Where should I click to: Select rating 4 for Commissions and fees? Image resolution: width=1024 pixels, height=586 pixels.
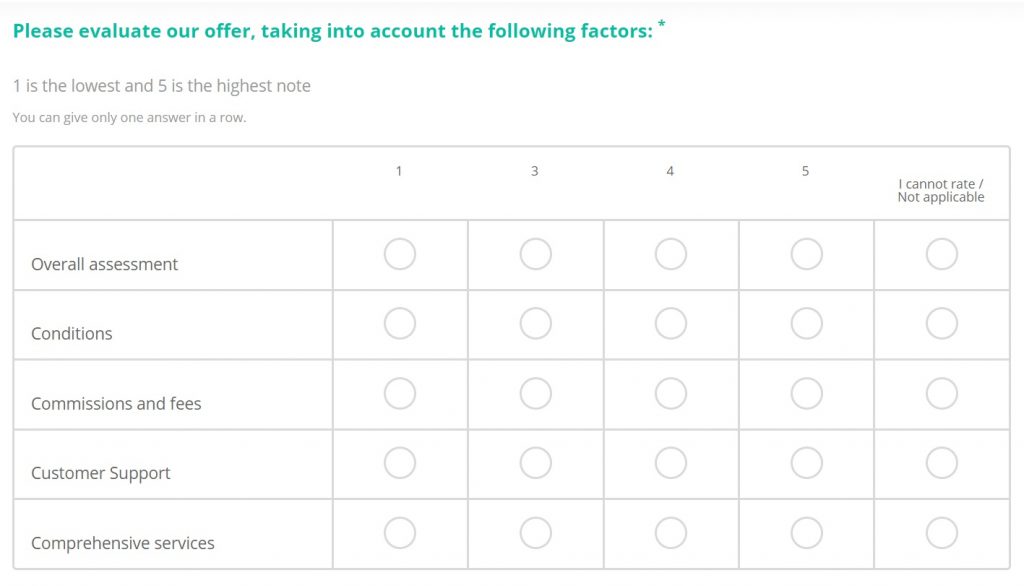tap(671, 393)
